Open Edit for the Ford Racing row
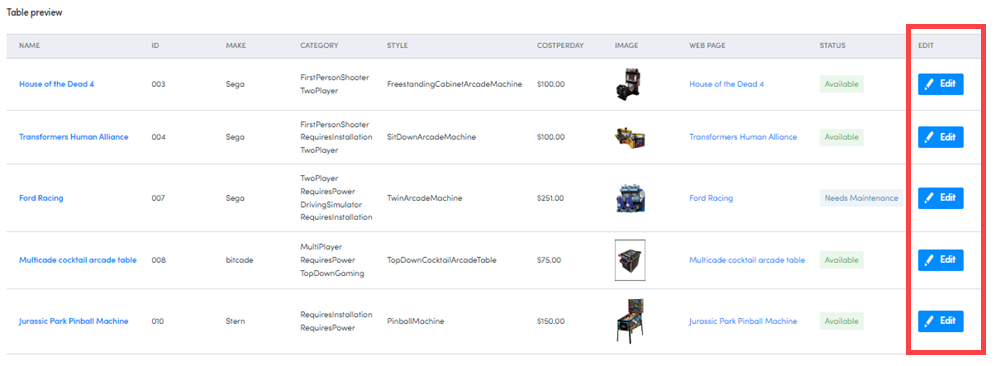This screenshot has height=366, width=1000. pos(940,198)
